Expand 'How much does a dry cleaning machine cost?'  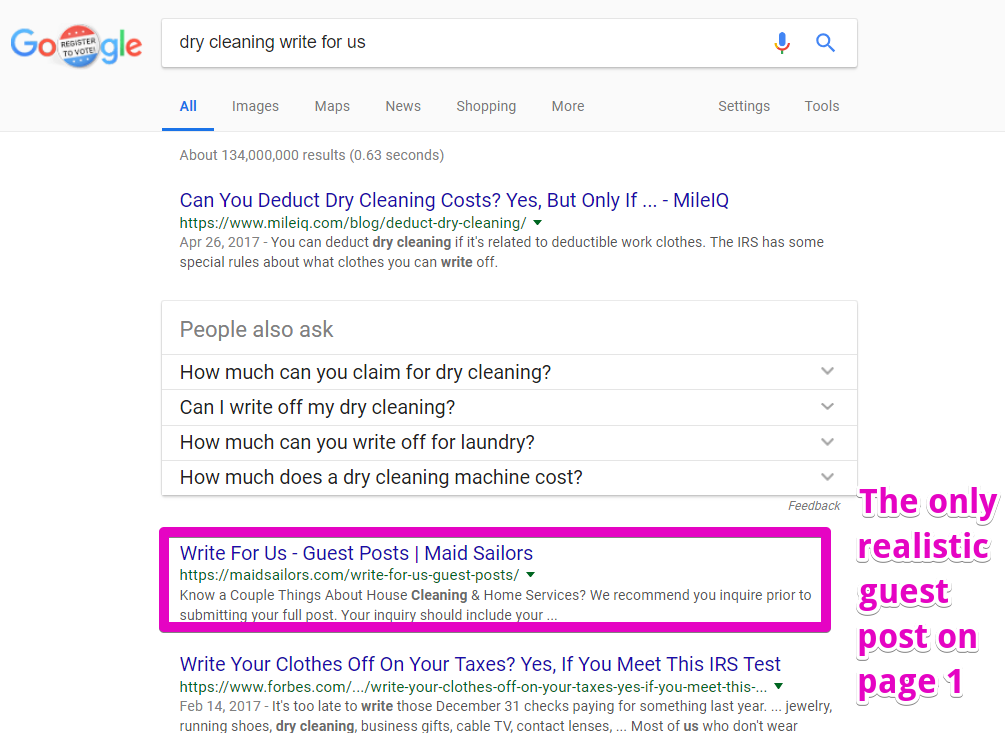pyautogui.click(x=509, y=478)
